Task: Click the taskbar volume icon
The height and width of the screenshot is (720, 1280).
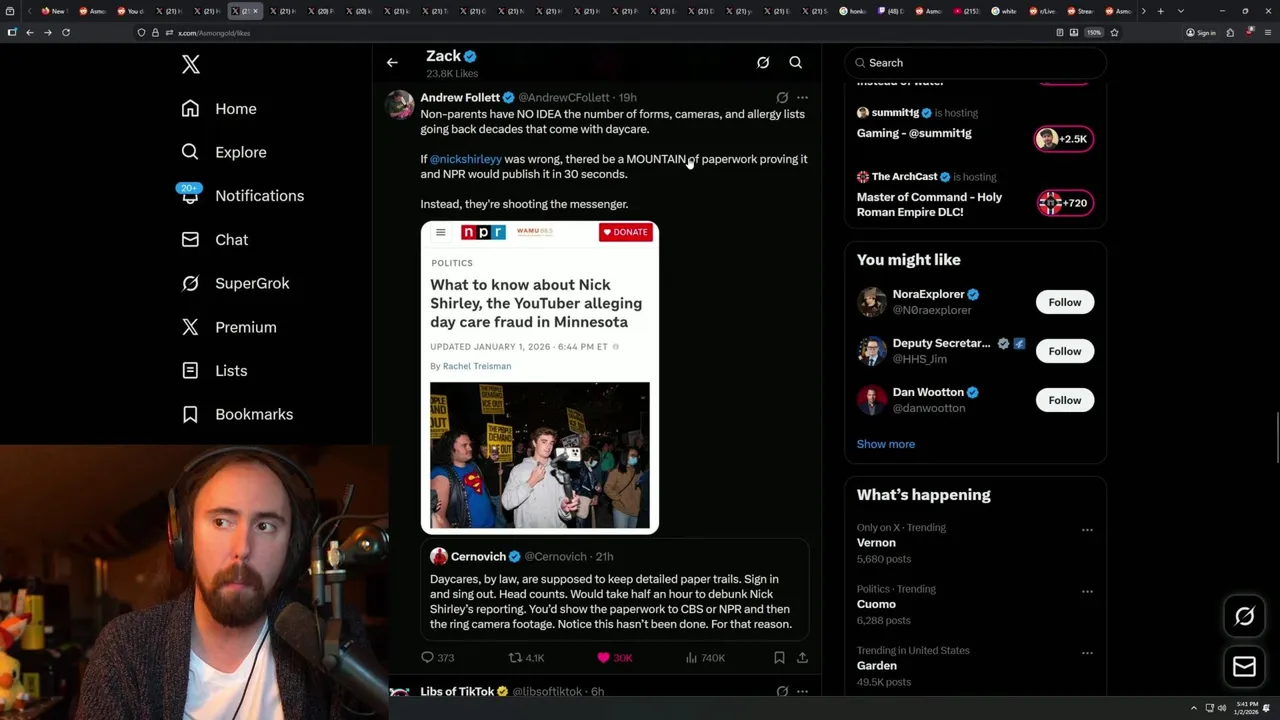Action: click(x=1221, y=708)
